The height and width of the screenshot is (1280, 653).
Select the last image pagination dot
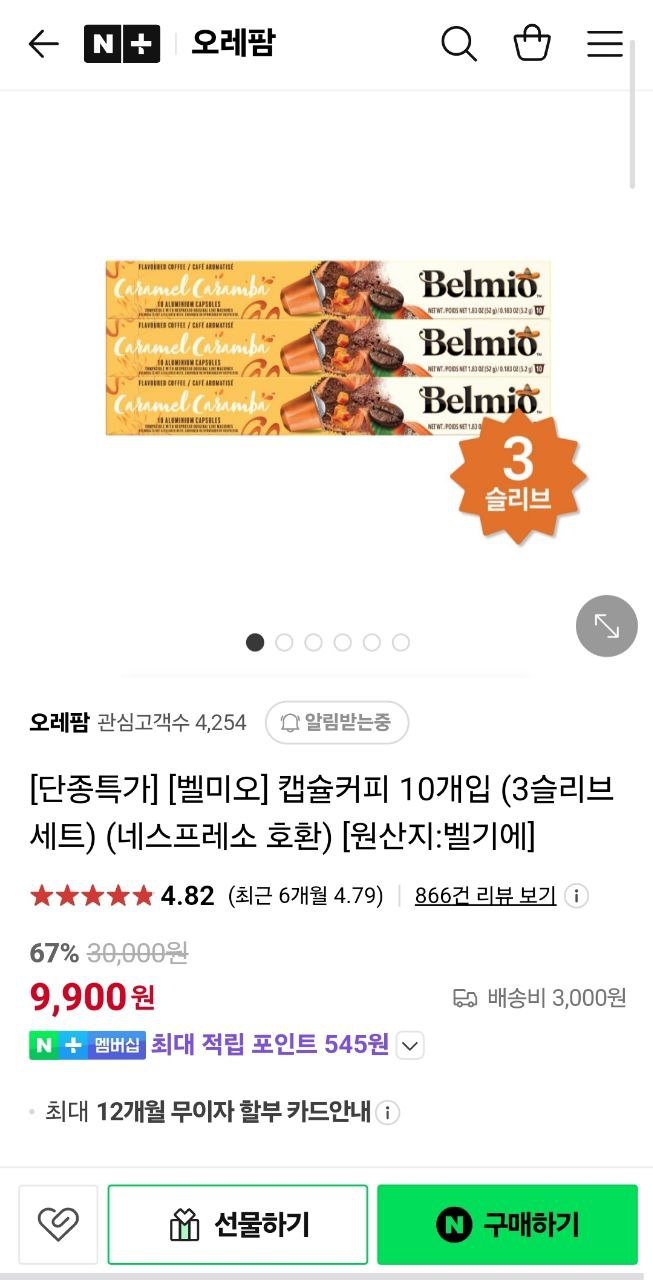point(401,642)
